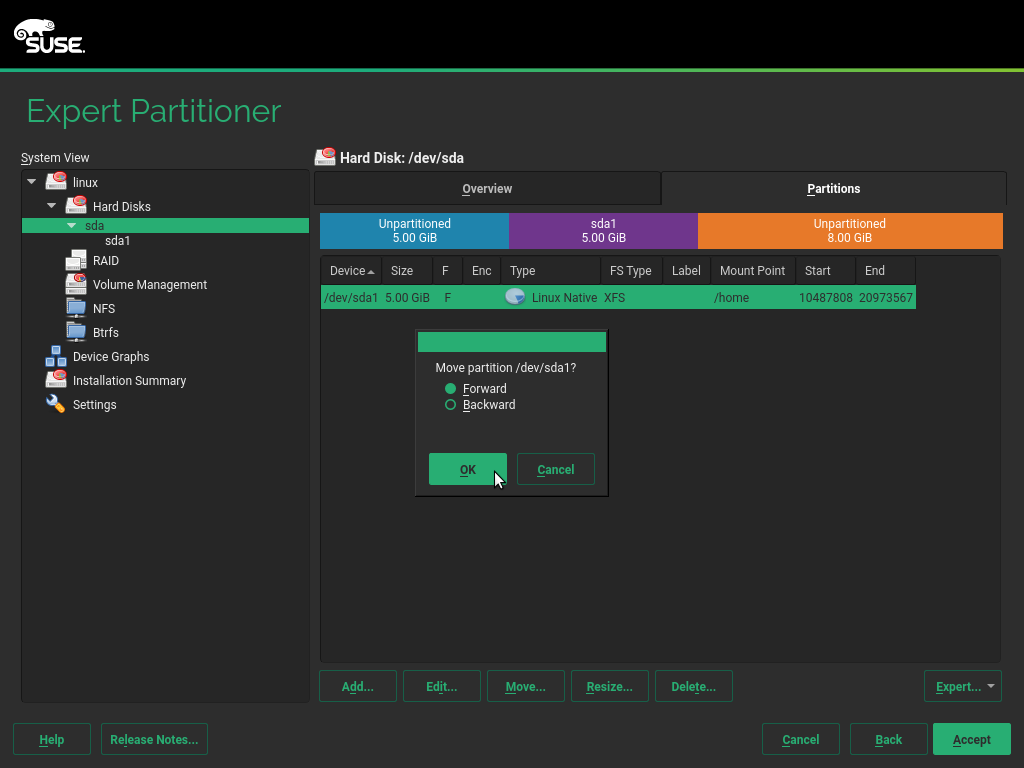Collapse the linux tree node
Image resolution: width=1024 pixels, height=768 pixels.
point(32,182)
